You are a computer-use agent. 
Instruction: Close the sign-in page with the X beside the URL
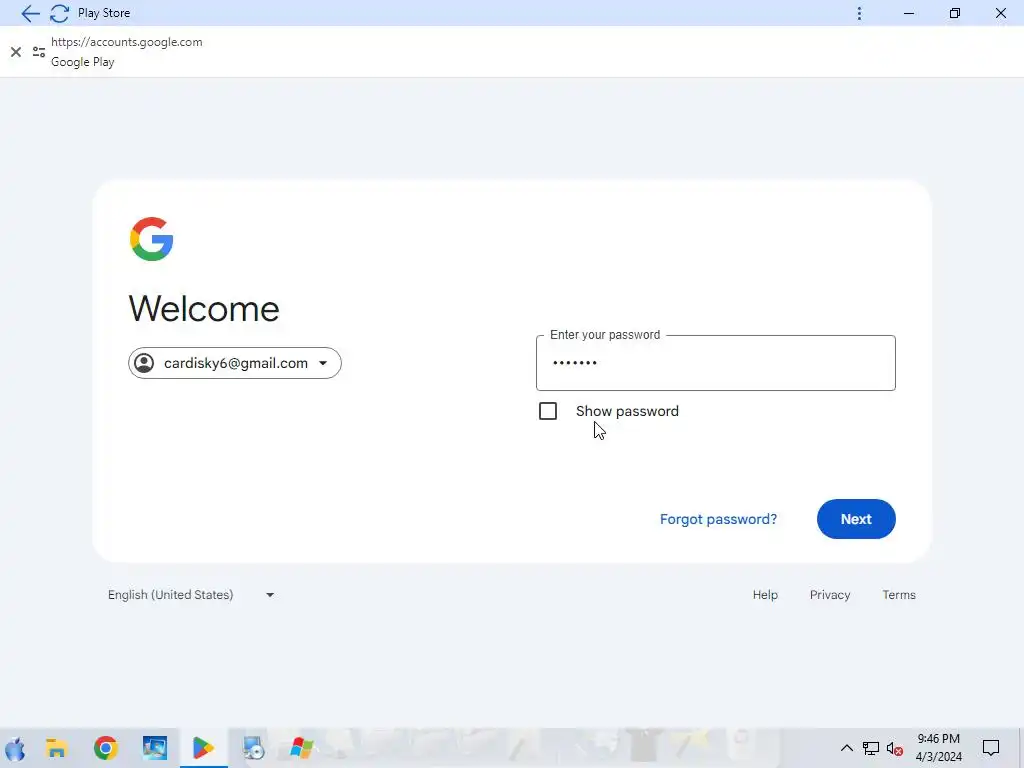pos(16,52)
